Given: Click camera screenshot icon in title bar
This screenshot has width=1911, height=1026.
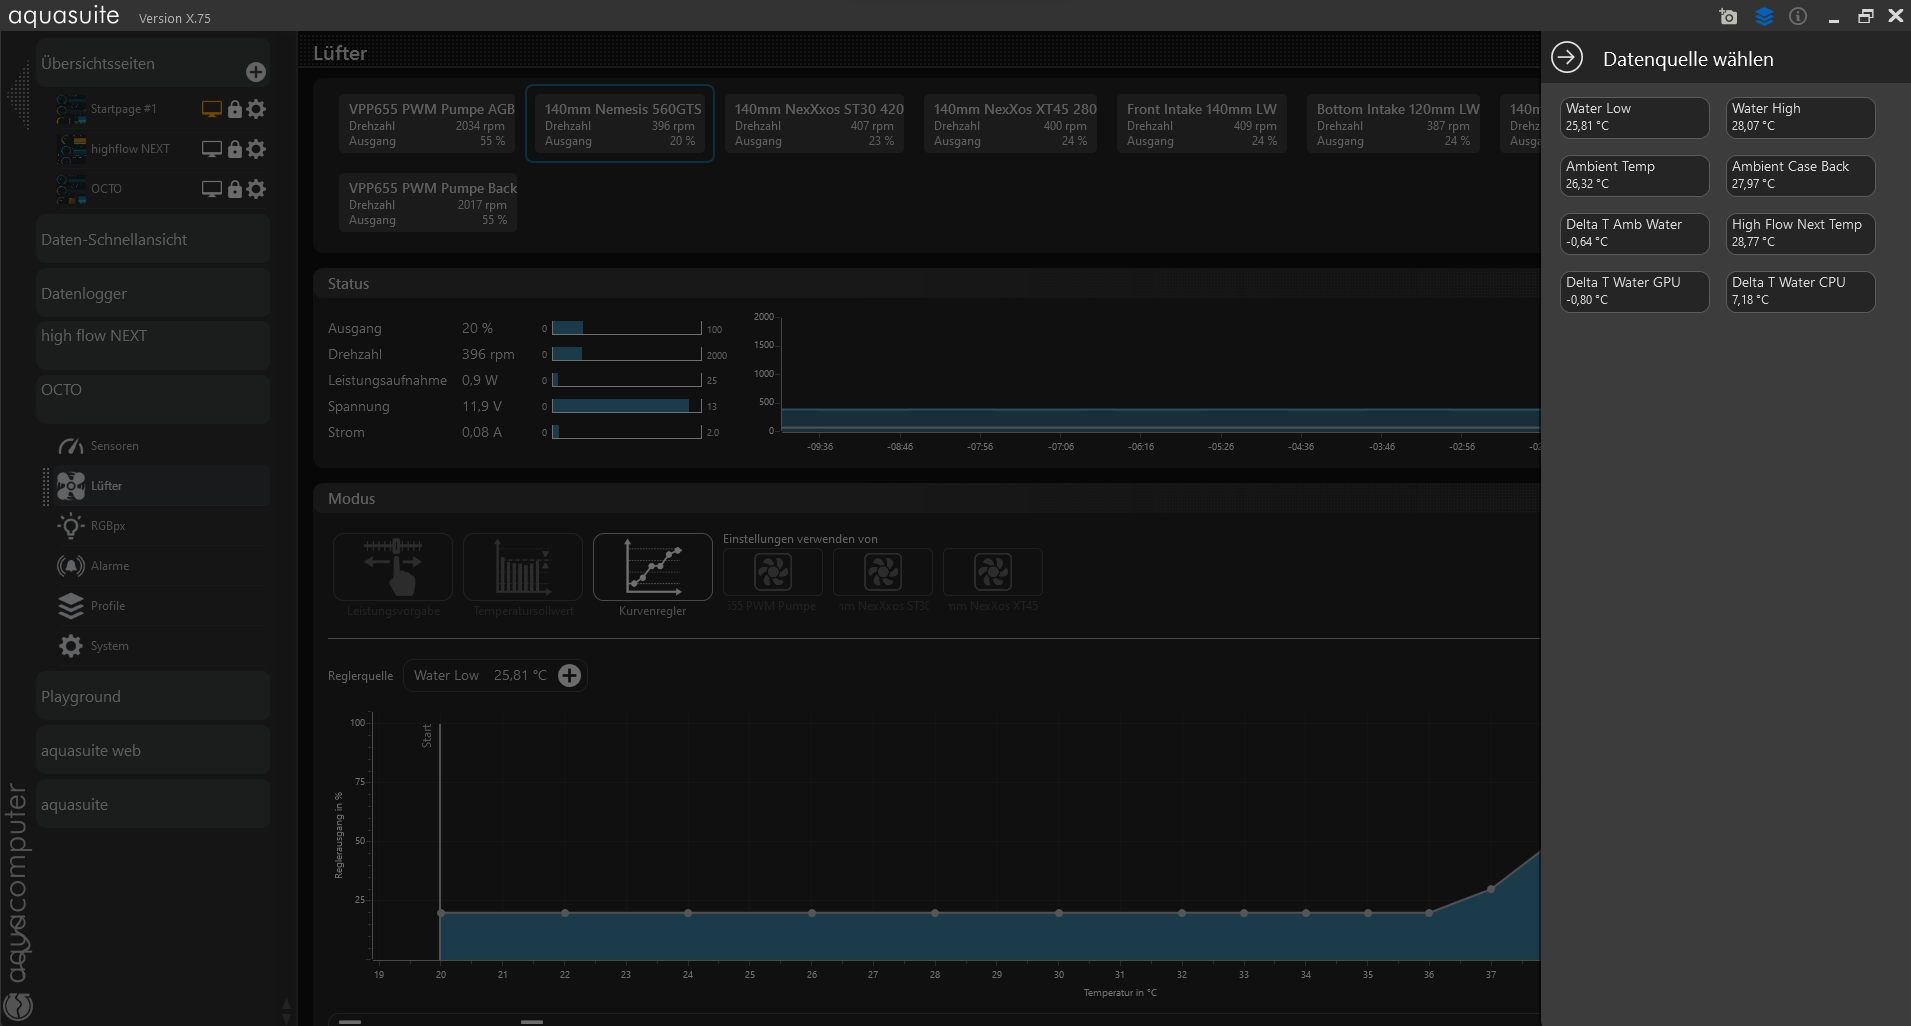Looking at the screenshot, I should tap(1728, 16).
